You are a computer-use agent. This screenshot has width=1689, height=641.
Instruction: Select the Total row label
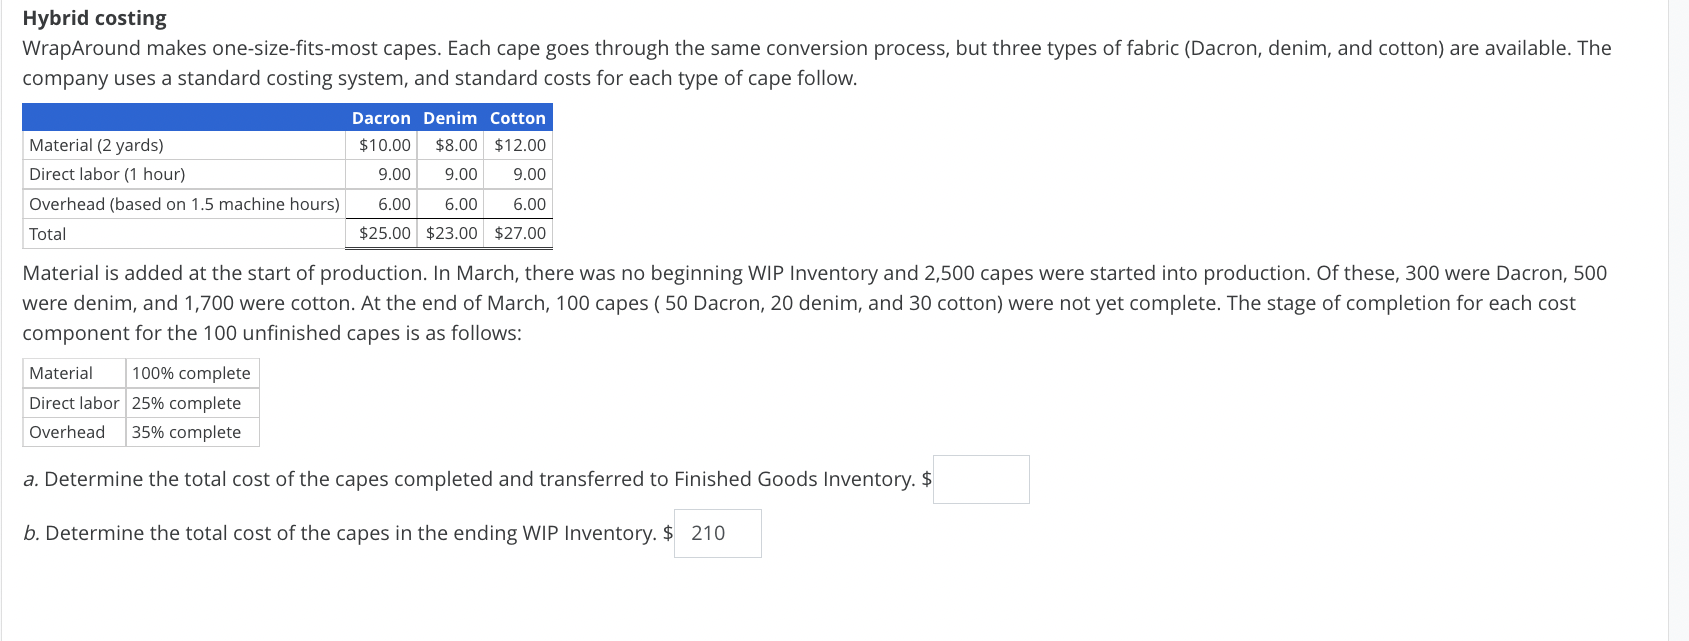[47, 233]
